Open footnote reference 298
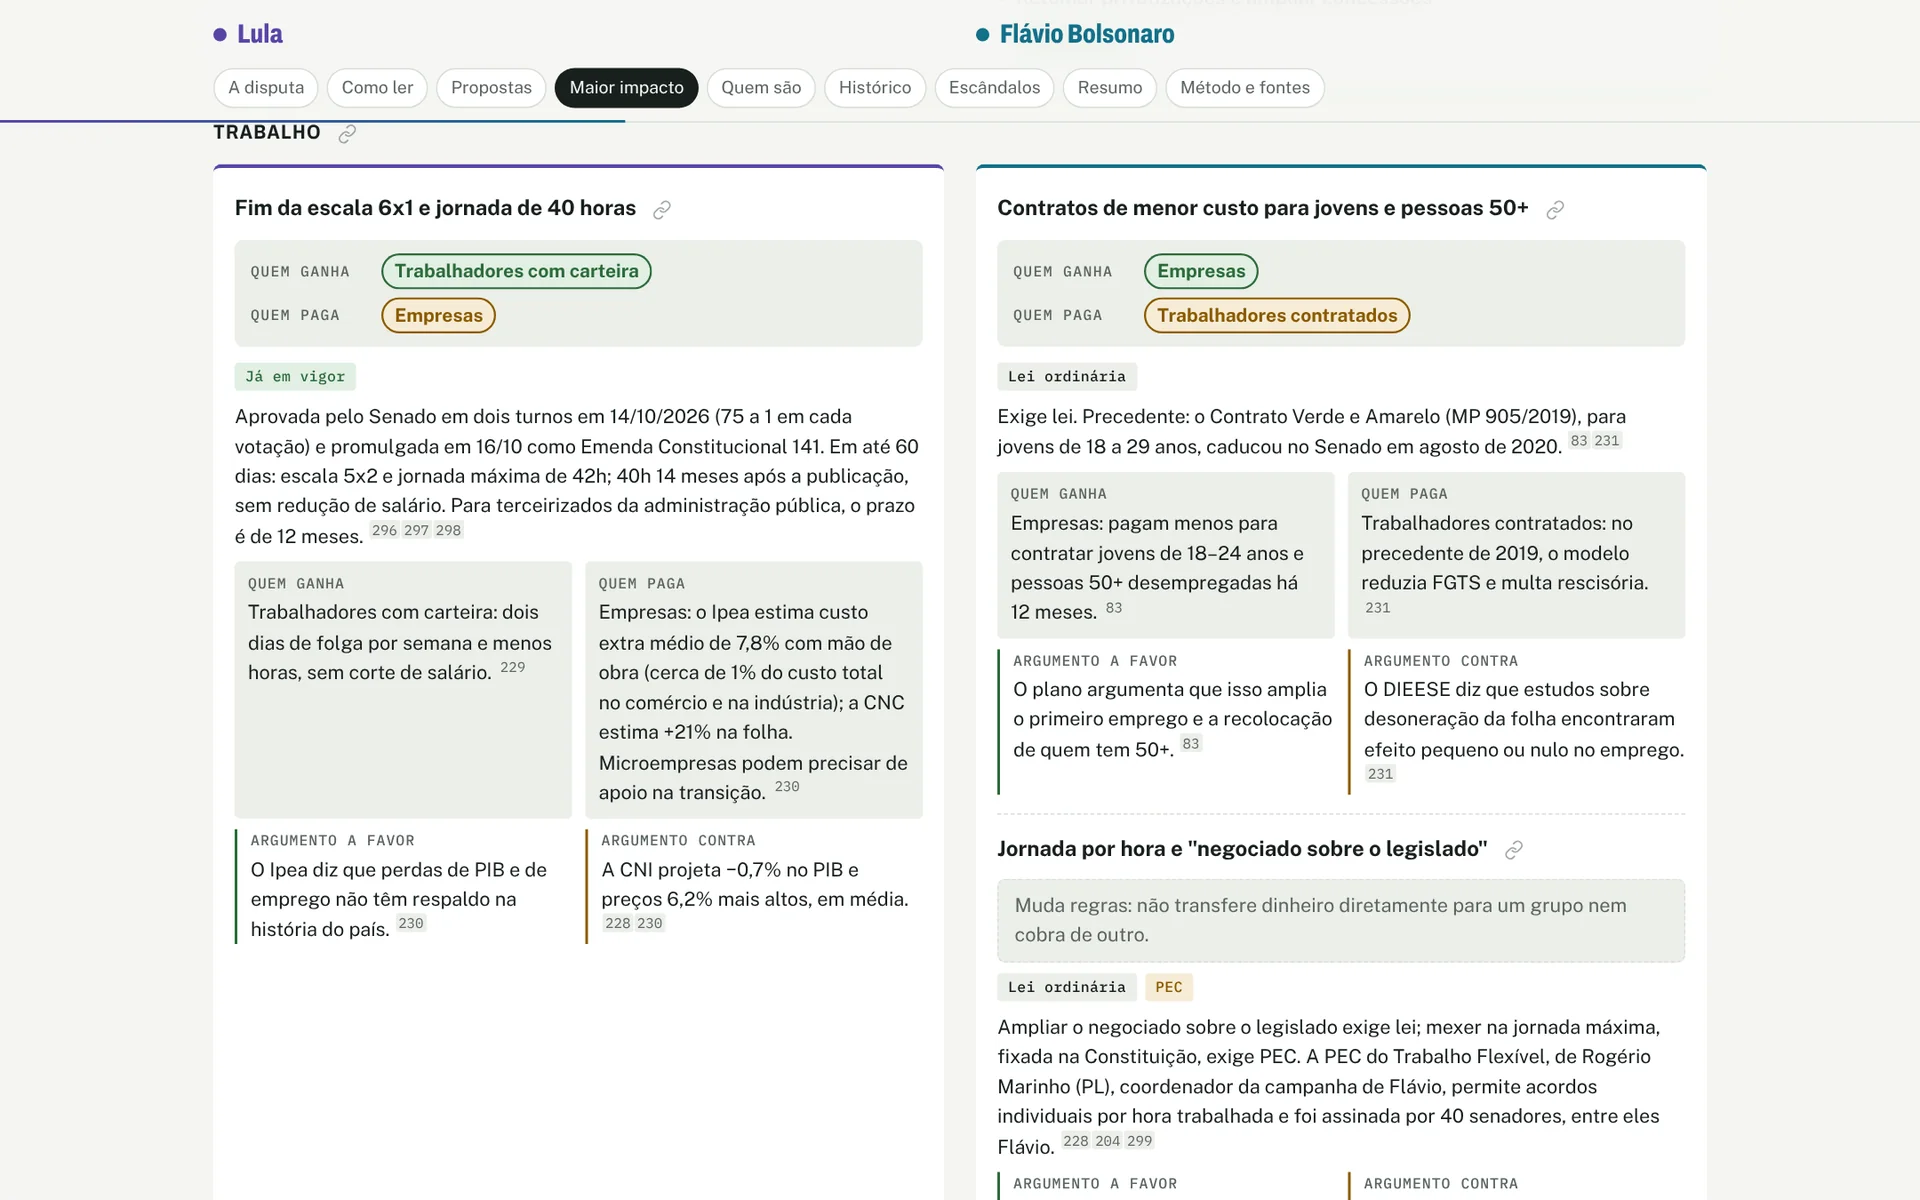This screenshot has height=1200, width=1920. (x=448, y=531)
